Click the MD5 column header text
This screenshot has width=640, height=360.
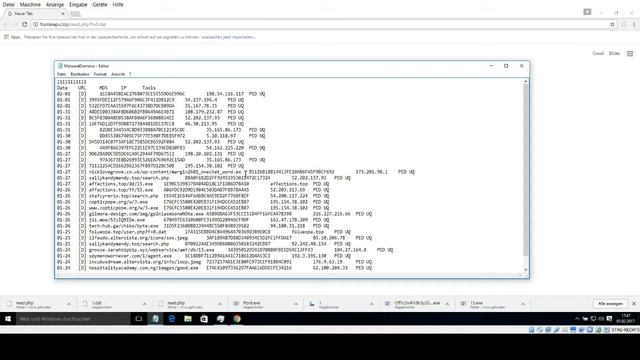pyautogui.click(x=104, y=88)
